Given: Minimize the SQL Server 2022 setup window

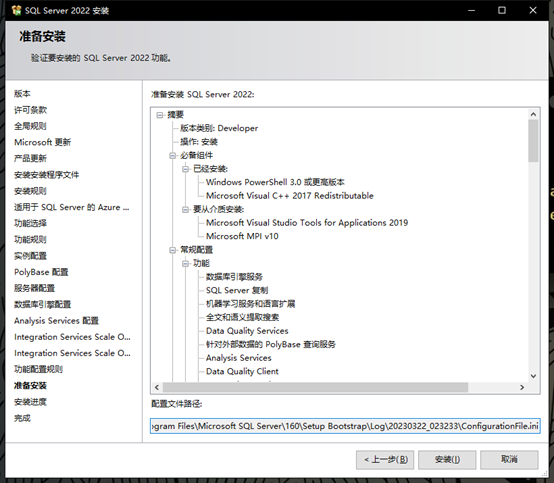Looking at the screenshot, I should click(471, 10).
